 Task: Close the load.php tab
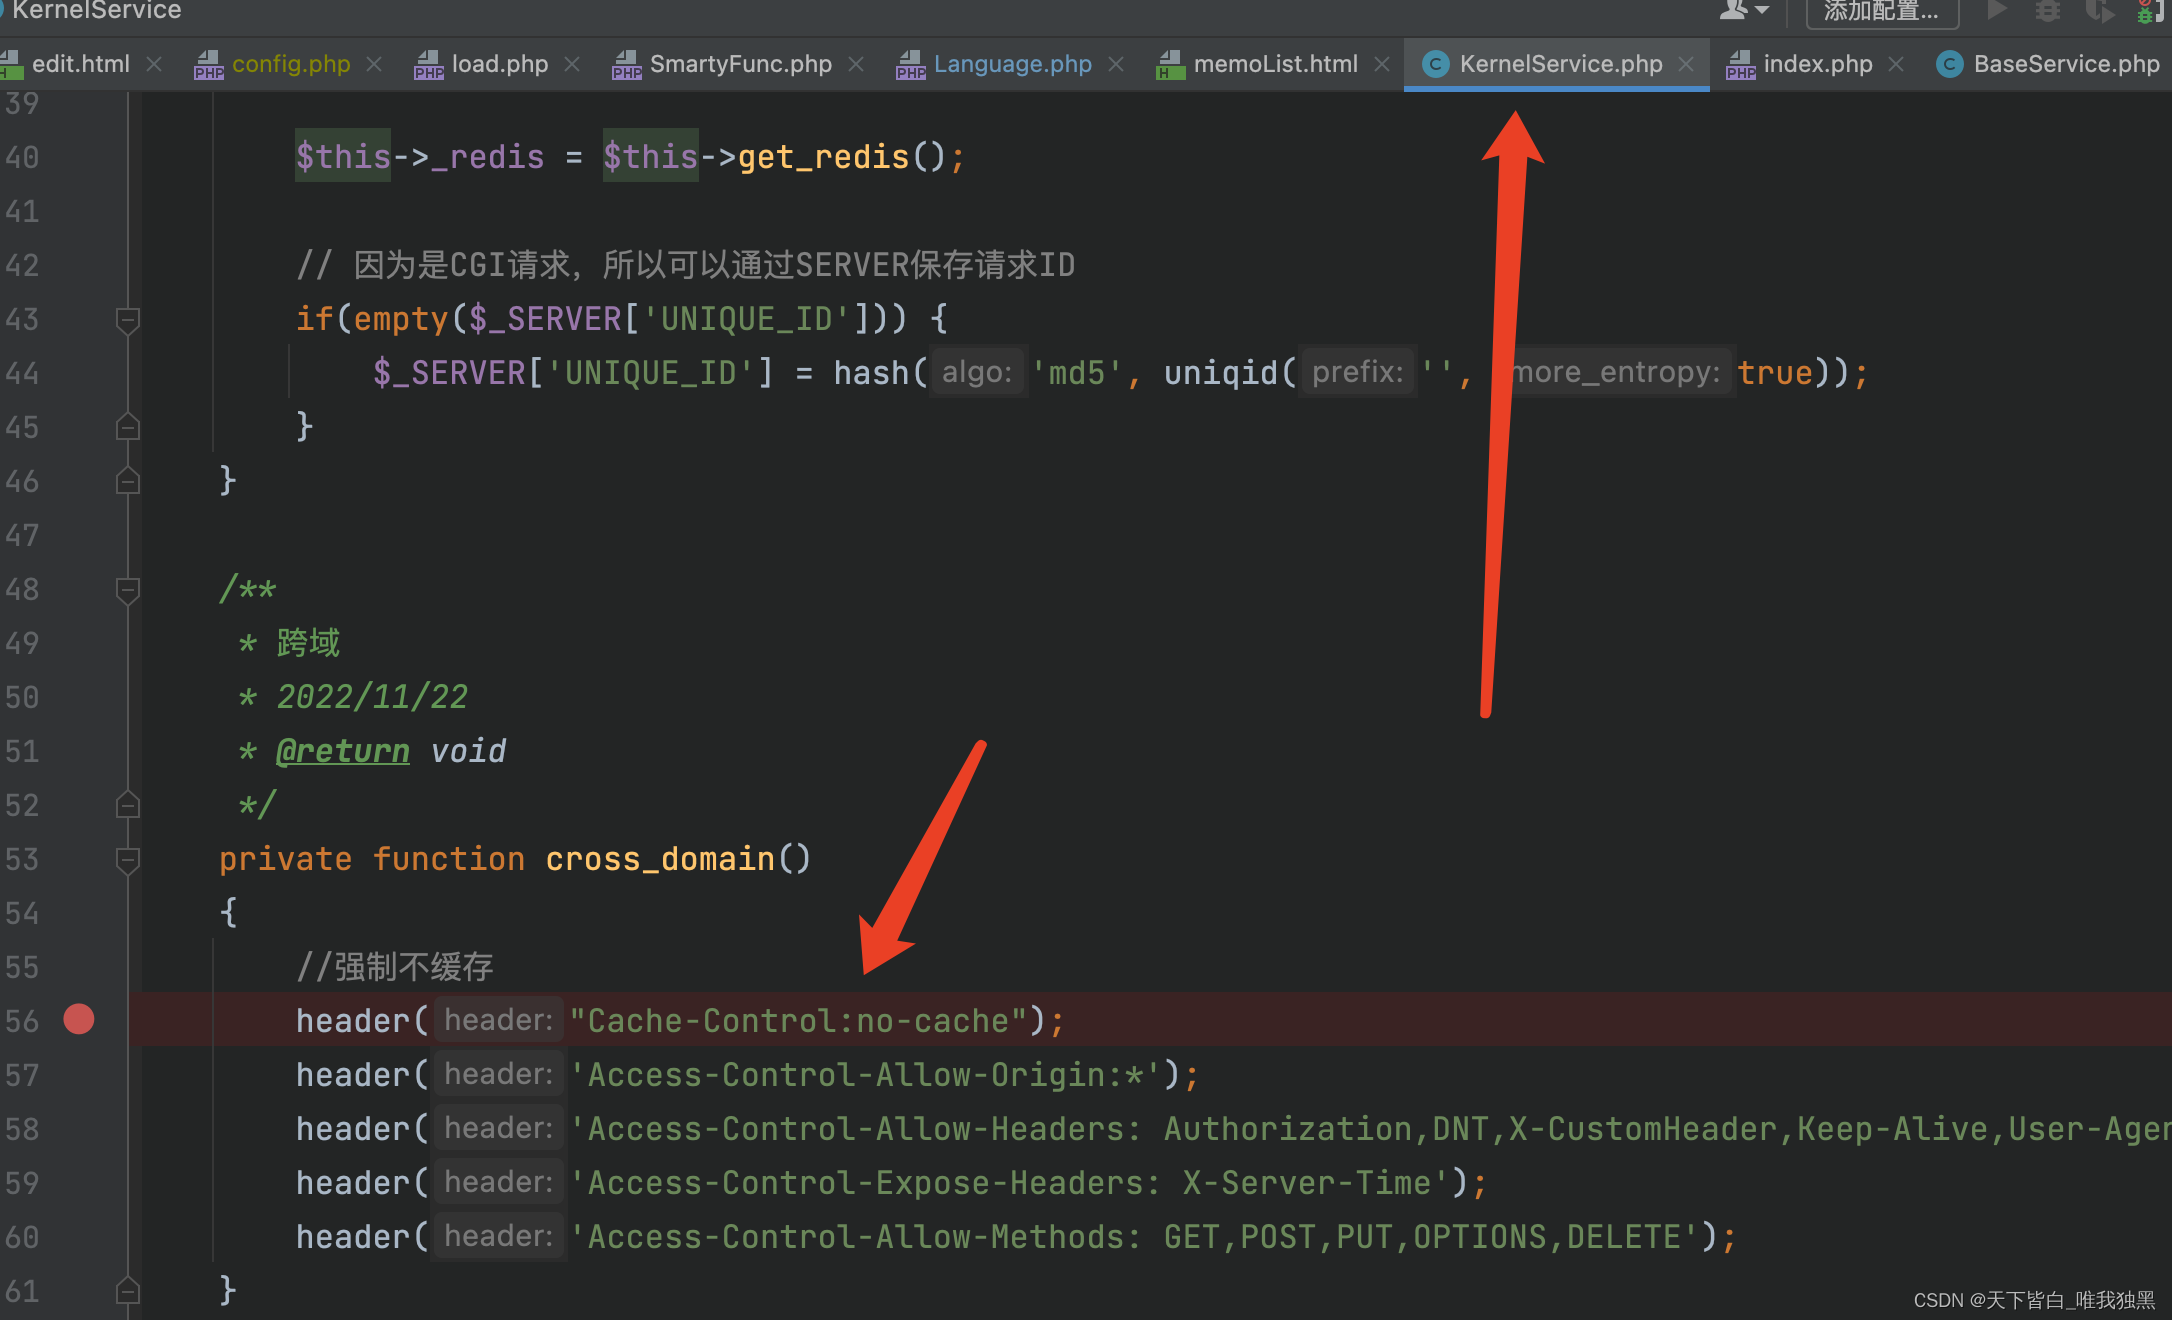(571, 64)
